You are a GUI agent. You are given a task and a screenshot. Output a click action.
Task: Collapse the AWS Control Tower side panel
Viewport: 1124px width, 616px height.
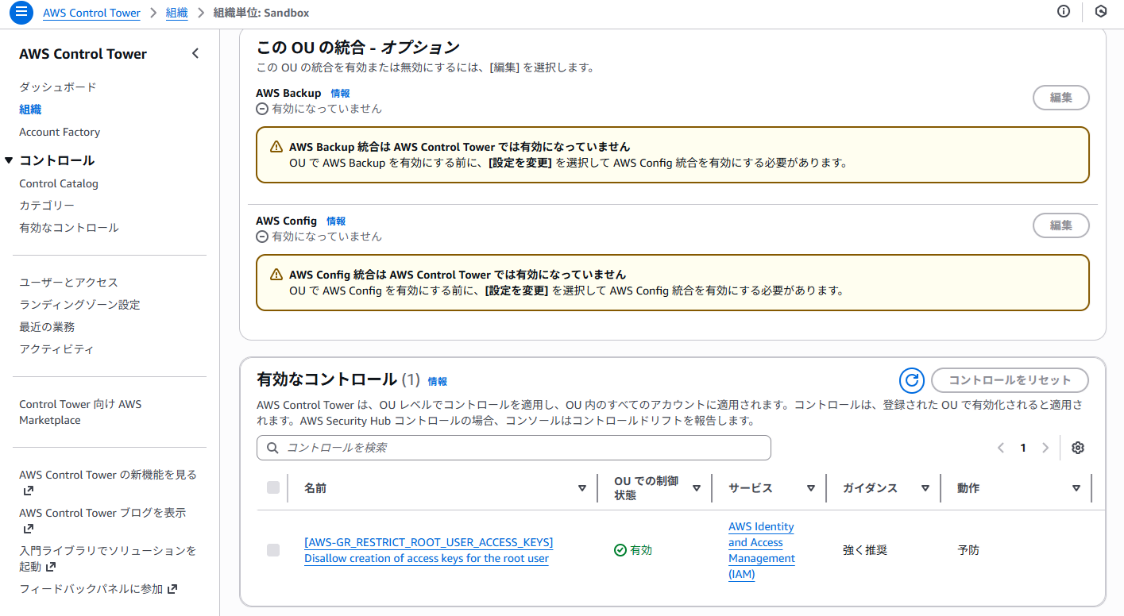[x=195, y=54]
